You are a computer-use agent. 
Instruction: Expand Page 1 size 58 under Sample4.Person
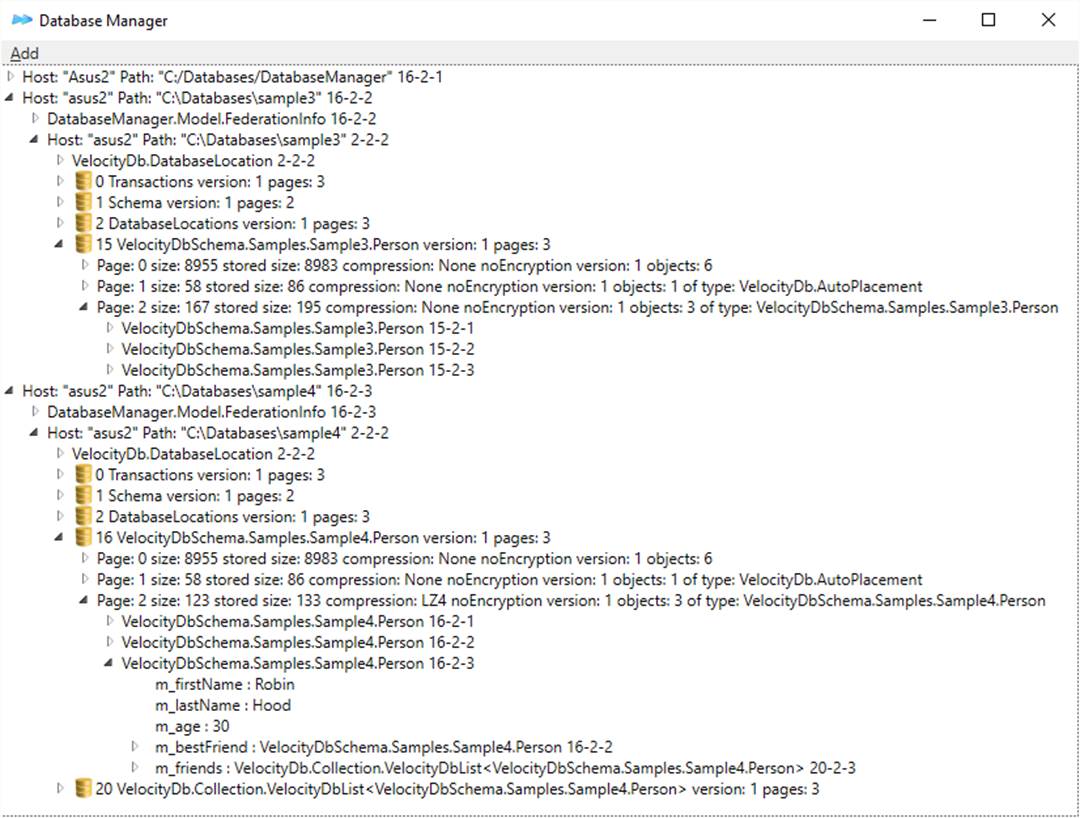click(85, 579)
